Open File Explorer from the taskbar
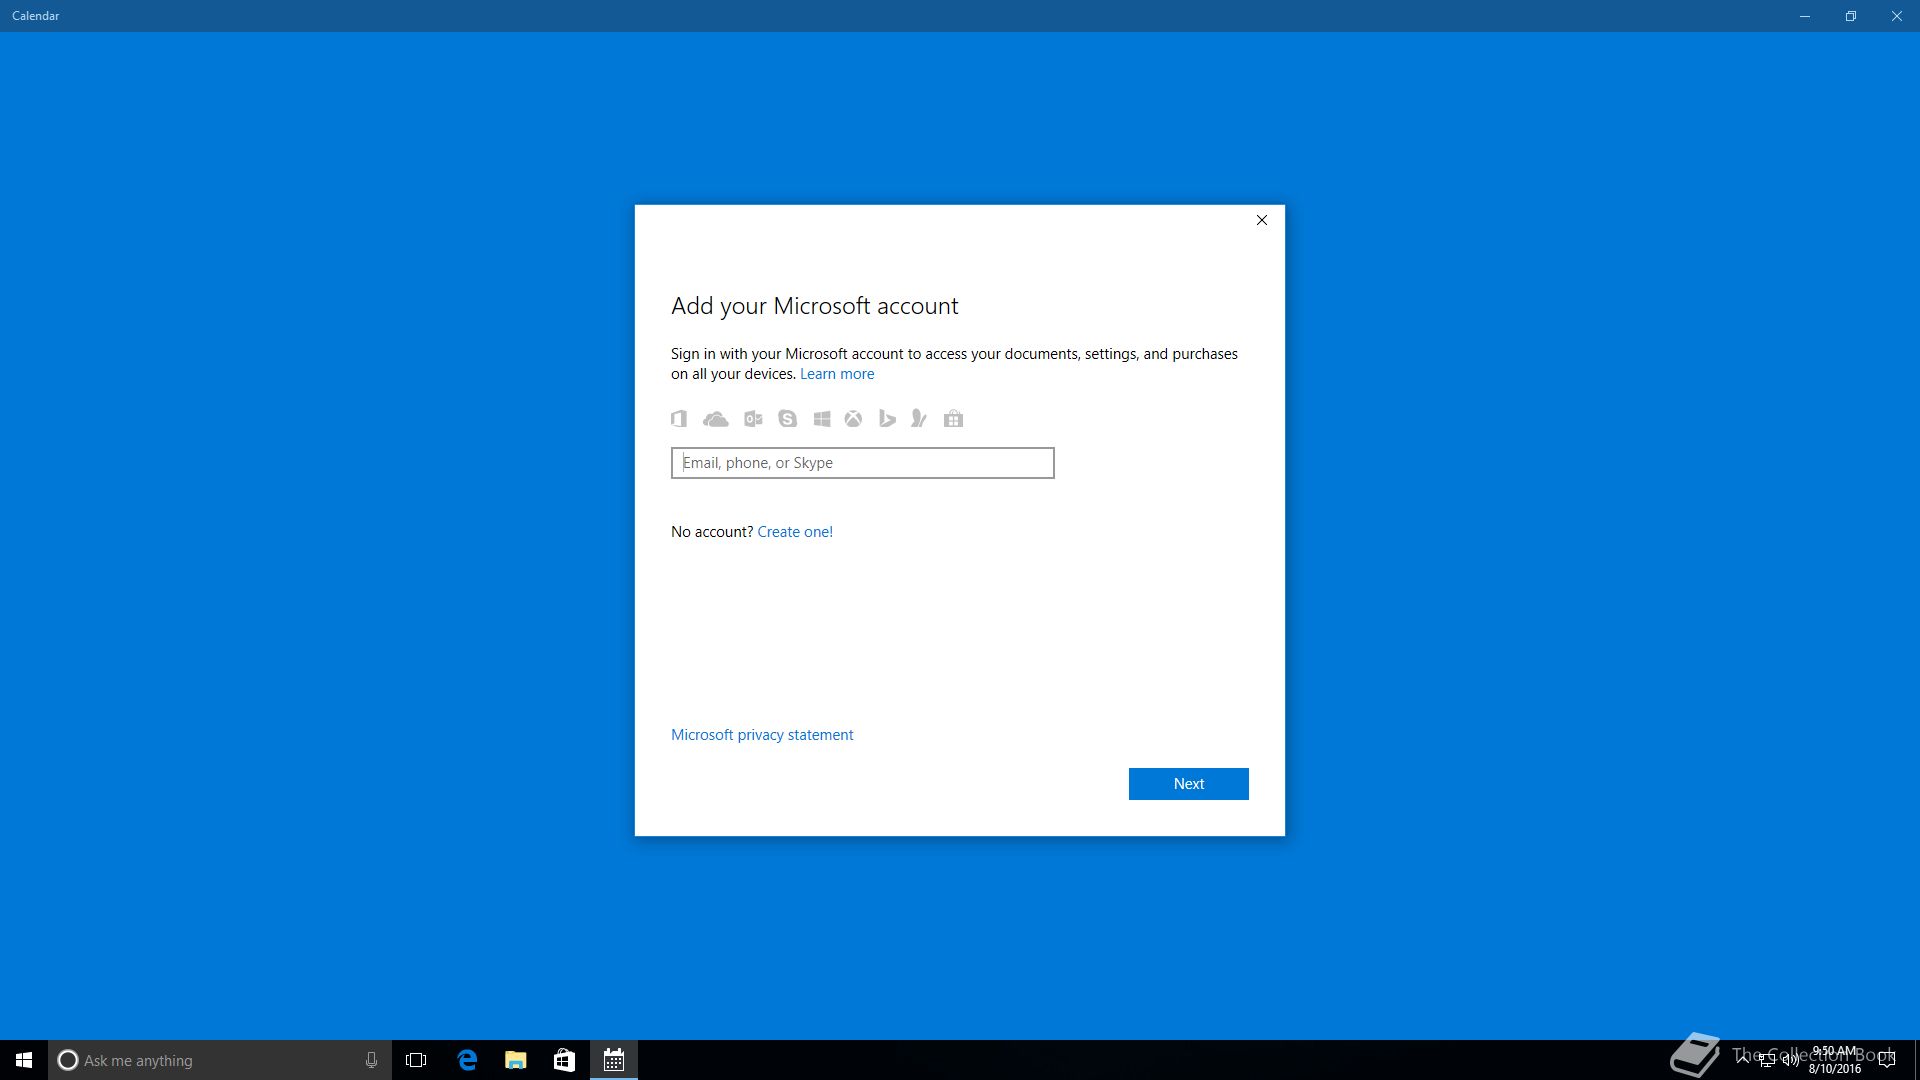The width and height of the screenshot is (1920, 1080). point(516,1060)
